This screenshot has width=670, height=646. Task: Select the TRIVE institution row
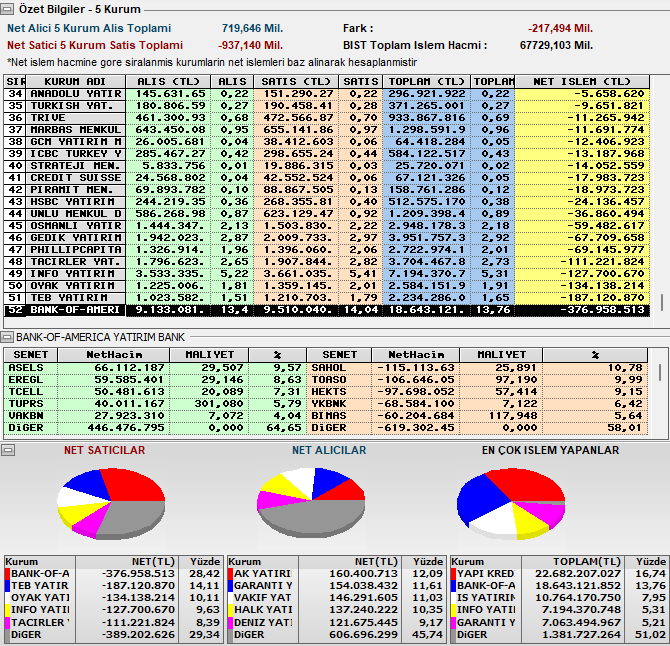[327, 118]
